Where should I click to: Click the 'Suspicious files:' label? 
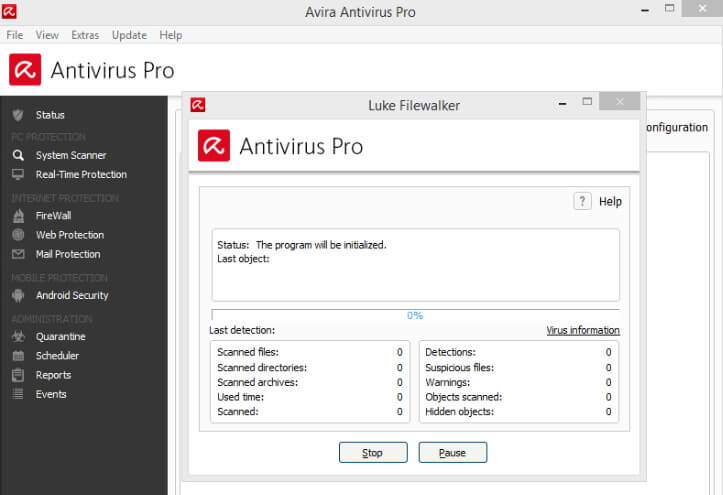point(460,367)
